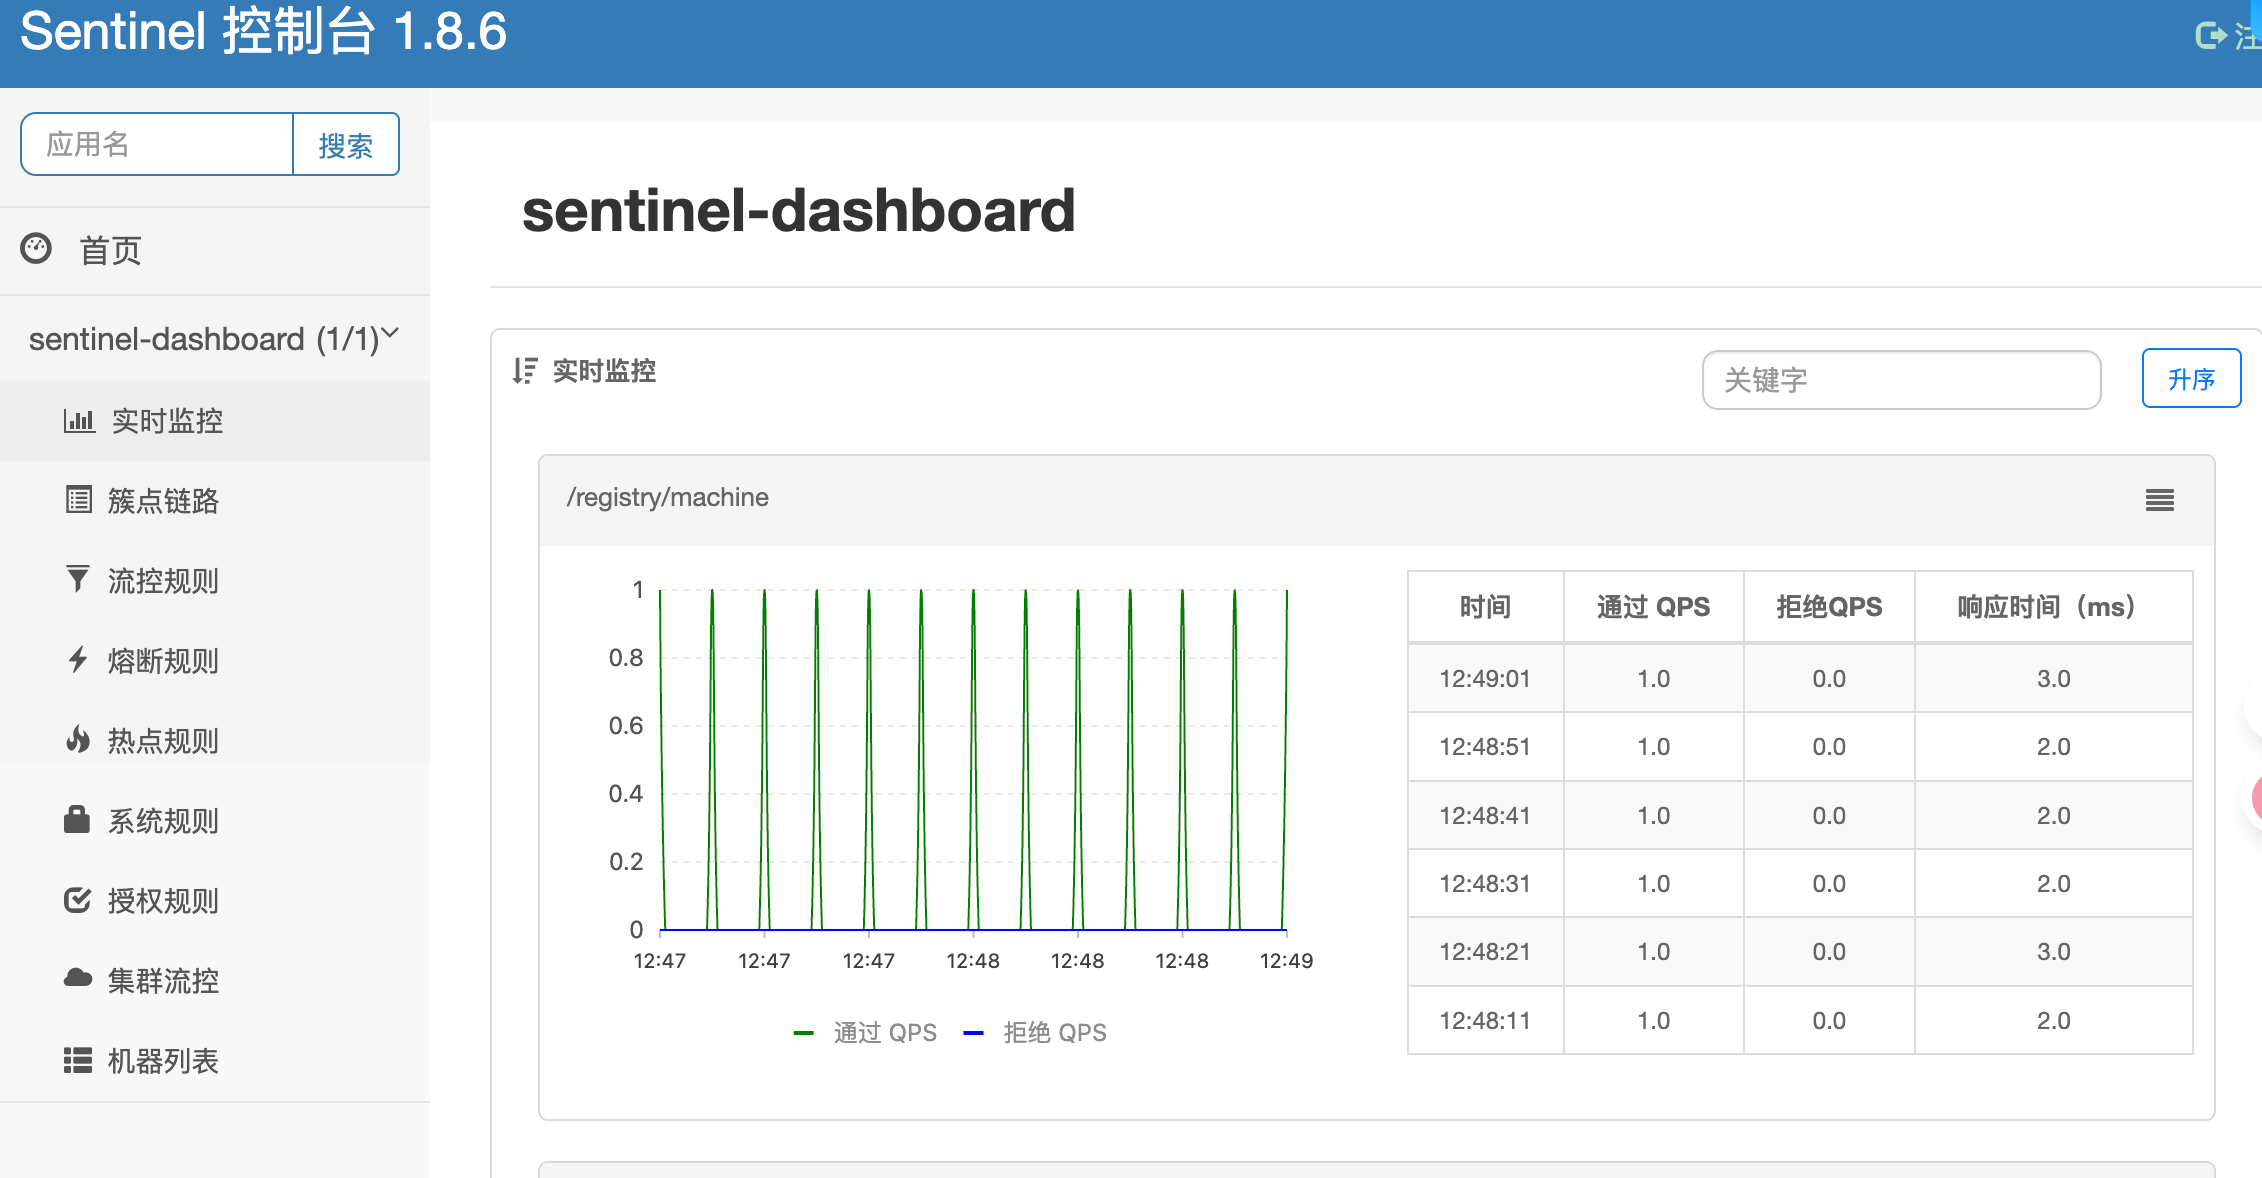Click the sort icon beside 实时监控 heading
The image size is (2262, 1178).
(x=525, y=371)
